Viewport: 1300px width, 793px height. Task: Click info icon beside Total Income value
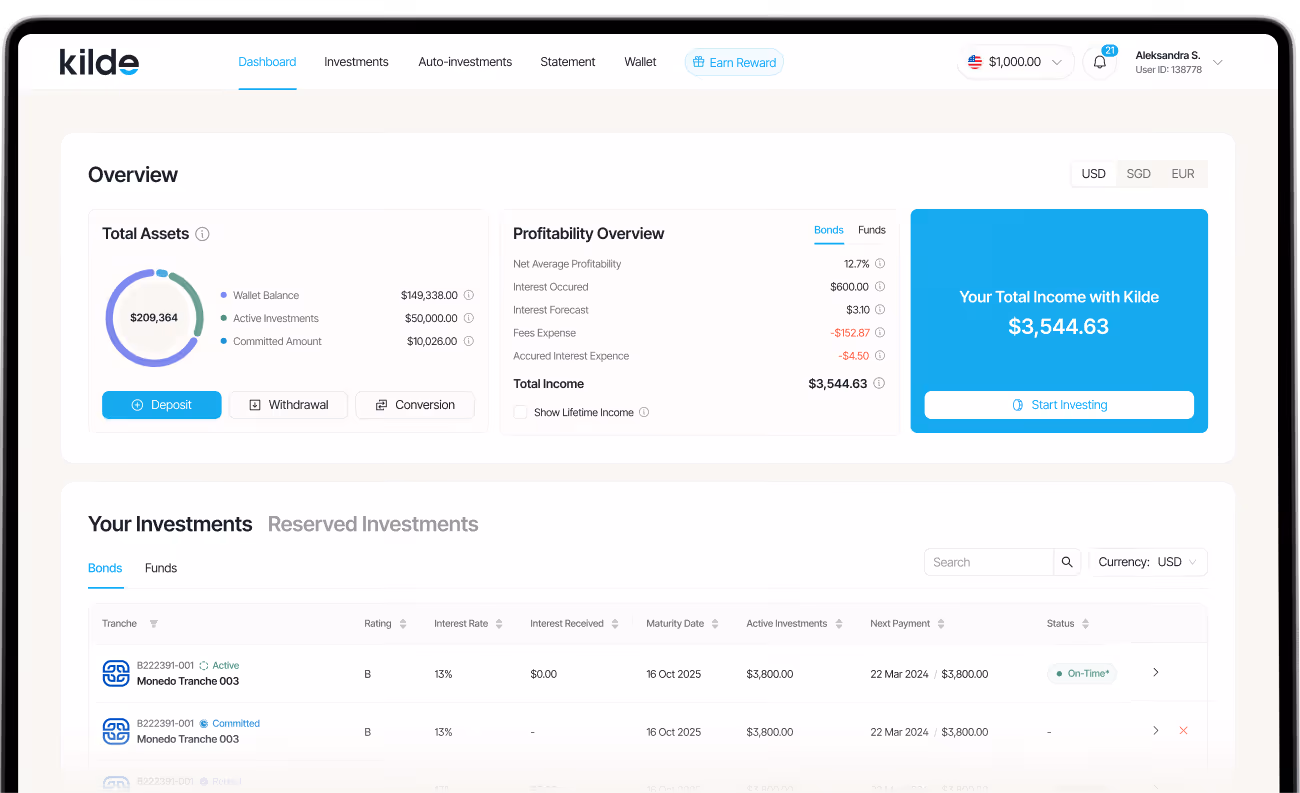pos(879,383)
